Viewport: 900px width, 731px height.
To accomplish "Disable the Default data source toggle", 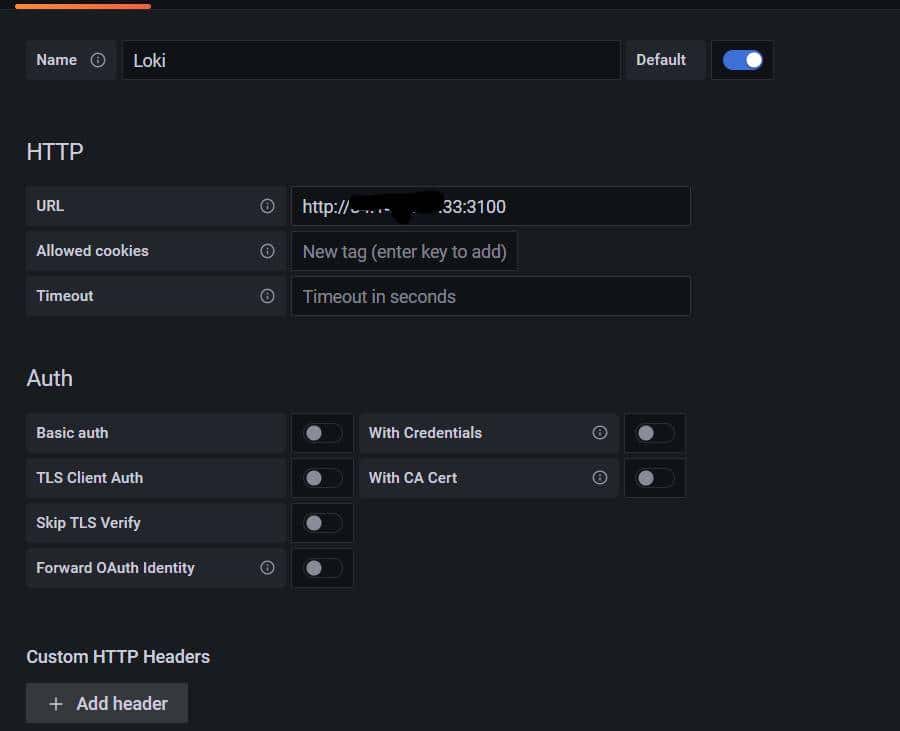I will point(742,60).
